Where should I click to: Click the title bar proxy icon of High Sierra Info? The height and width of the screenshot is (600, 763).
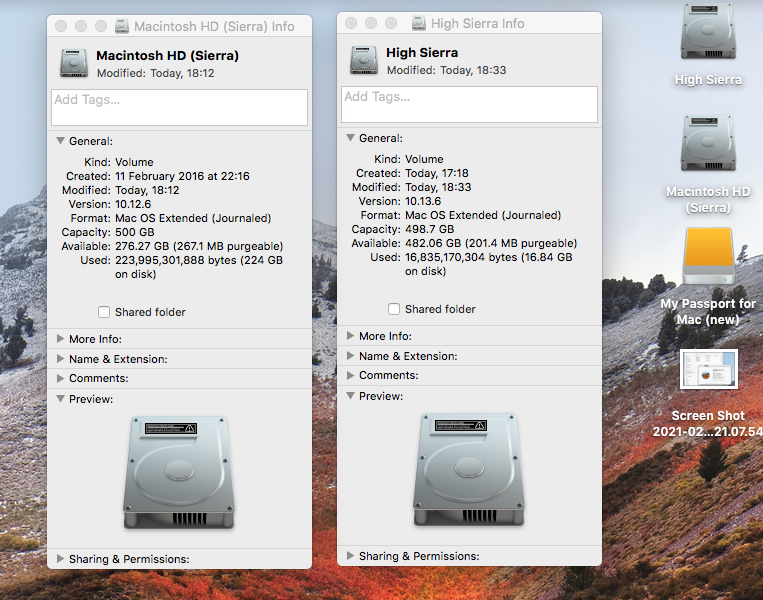tap(418, 23)
